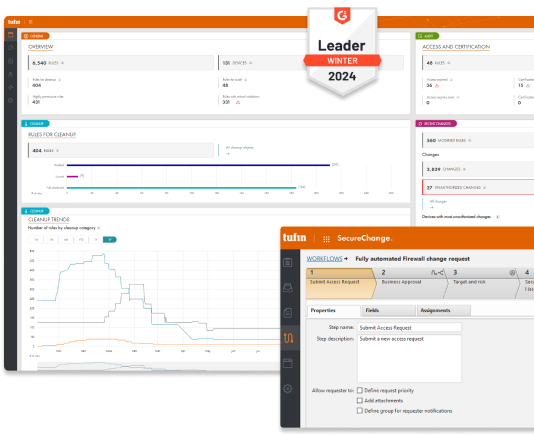Image resolution: width=534 pixels, height=436 pixels.
Task: Click the branching icon on workflow step 2
Action: (437, 272)
